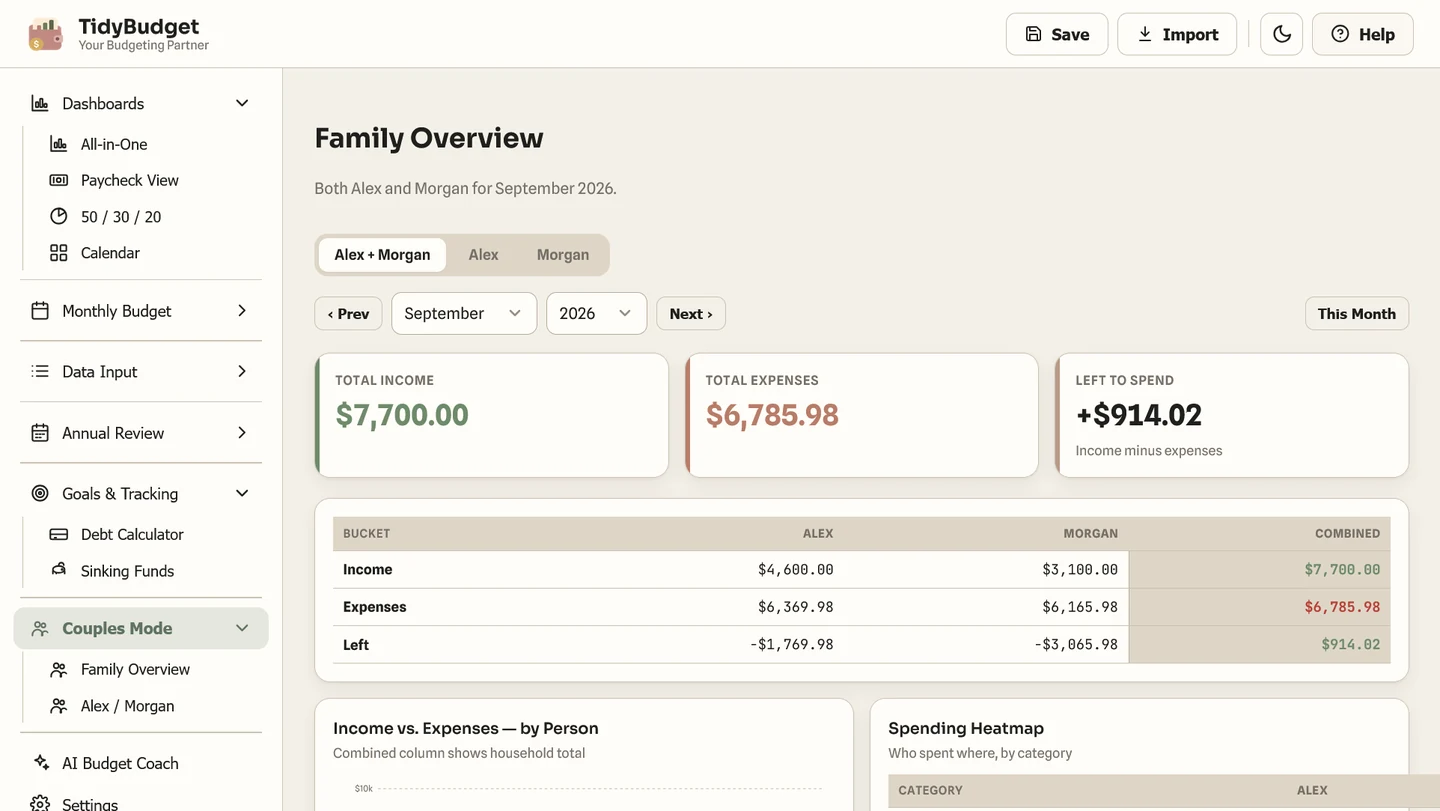Select the Alex + Morgan view tab
Viewport: 1440px width, 811px height.
382,255
